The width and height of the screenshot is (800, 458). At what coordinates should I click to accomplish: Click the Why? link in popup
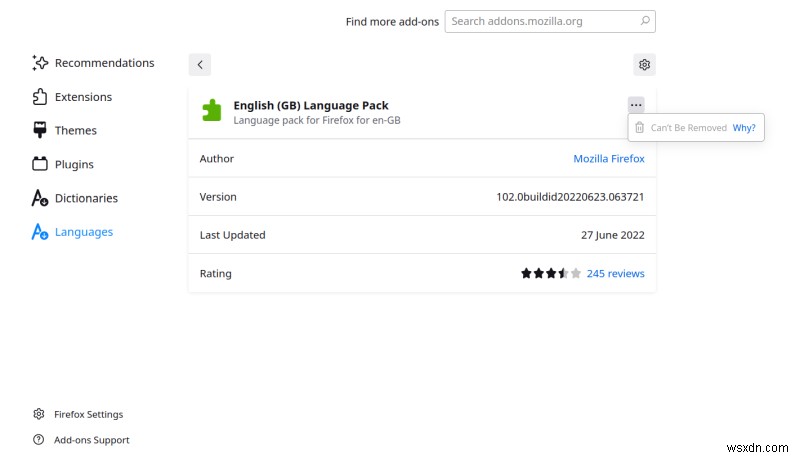(x=744, y=128)
